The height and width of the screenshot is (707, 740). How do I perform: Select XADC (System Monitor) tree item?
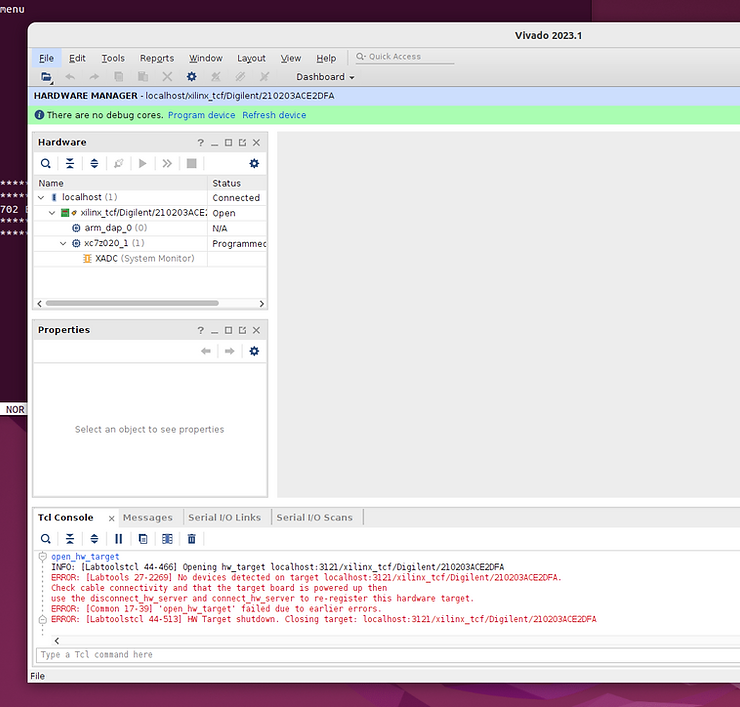(x=144, y=259)
